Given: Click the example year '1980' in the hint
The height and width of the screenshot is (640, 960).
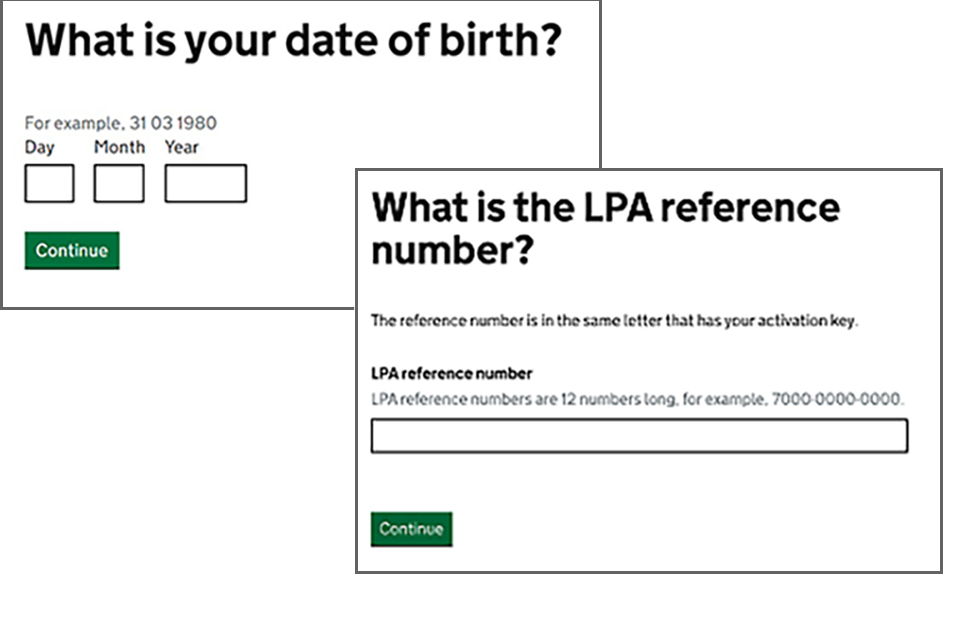Looking at the screenshot, I should tap(197, 124).
